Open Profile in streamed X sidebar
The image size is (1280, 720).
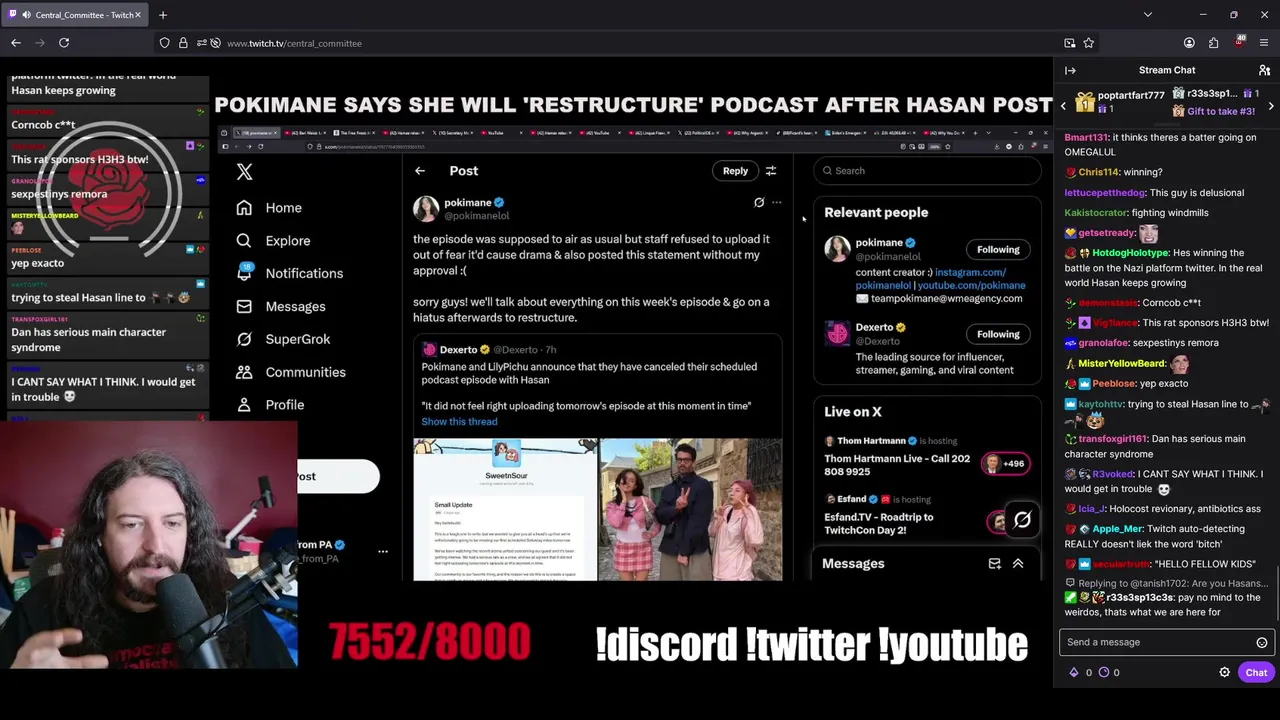point(269,405)
